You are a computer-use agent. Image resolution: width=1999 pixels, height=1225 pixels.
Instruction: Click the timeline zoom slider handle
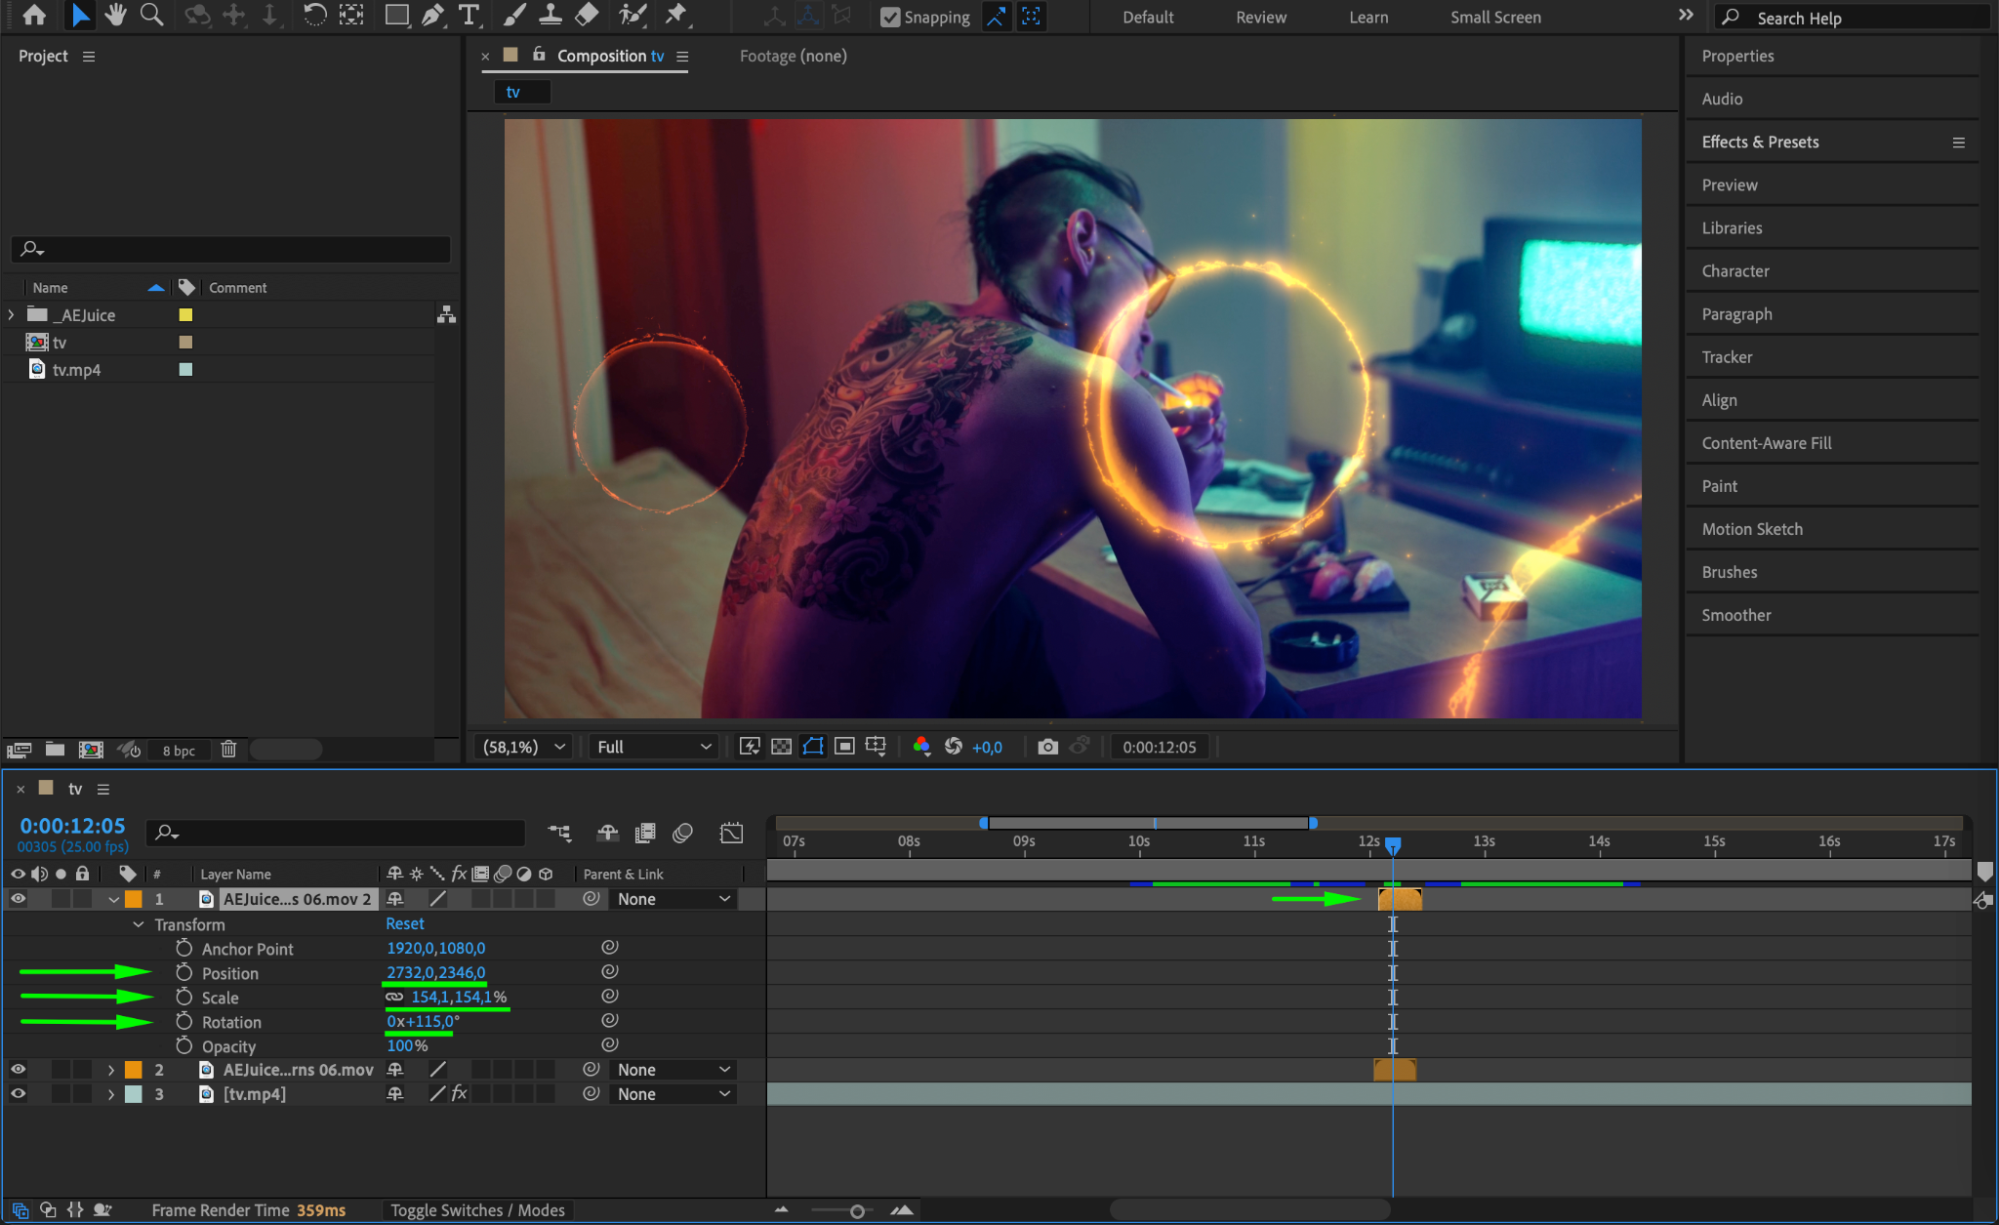click(x=857, y=1211)
